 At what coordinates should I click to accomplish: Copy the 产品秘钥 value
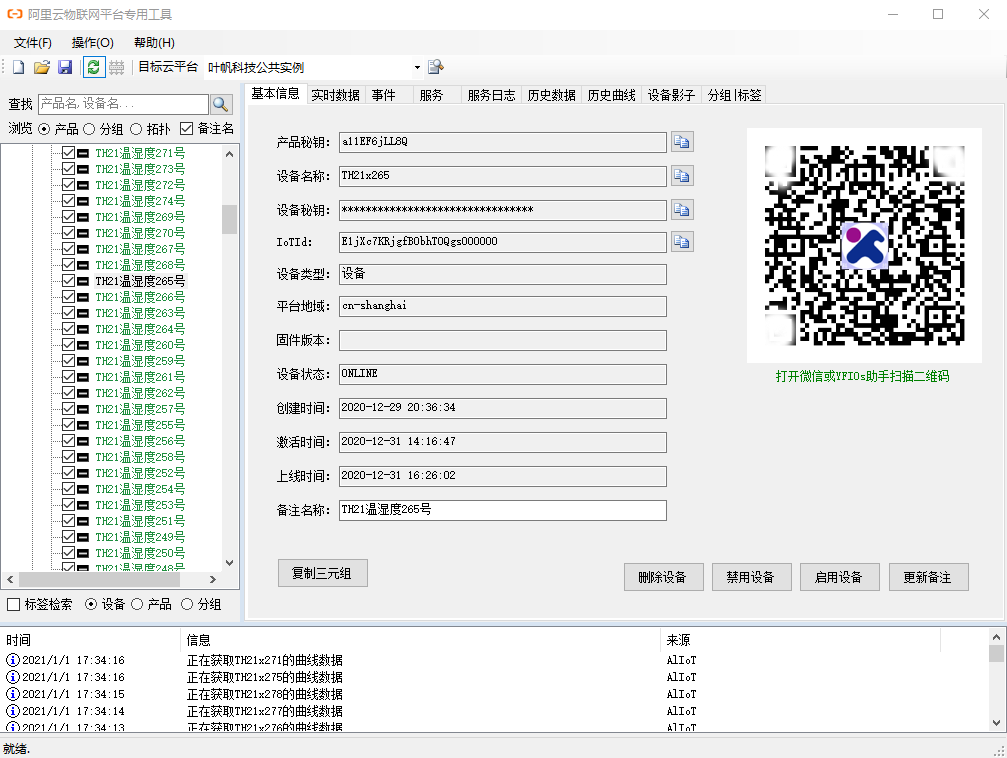(x=682, y=142)
